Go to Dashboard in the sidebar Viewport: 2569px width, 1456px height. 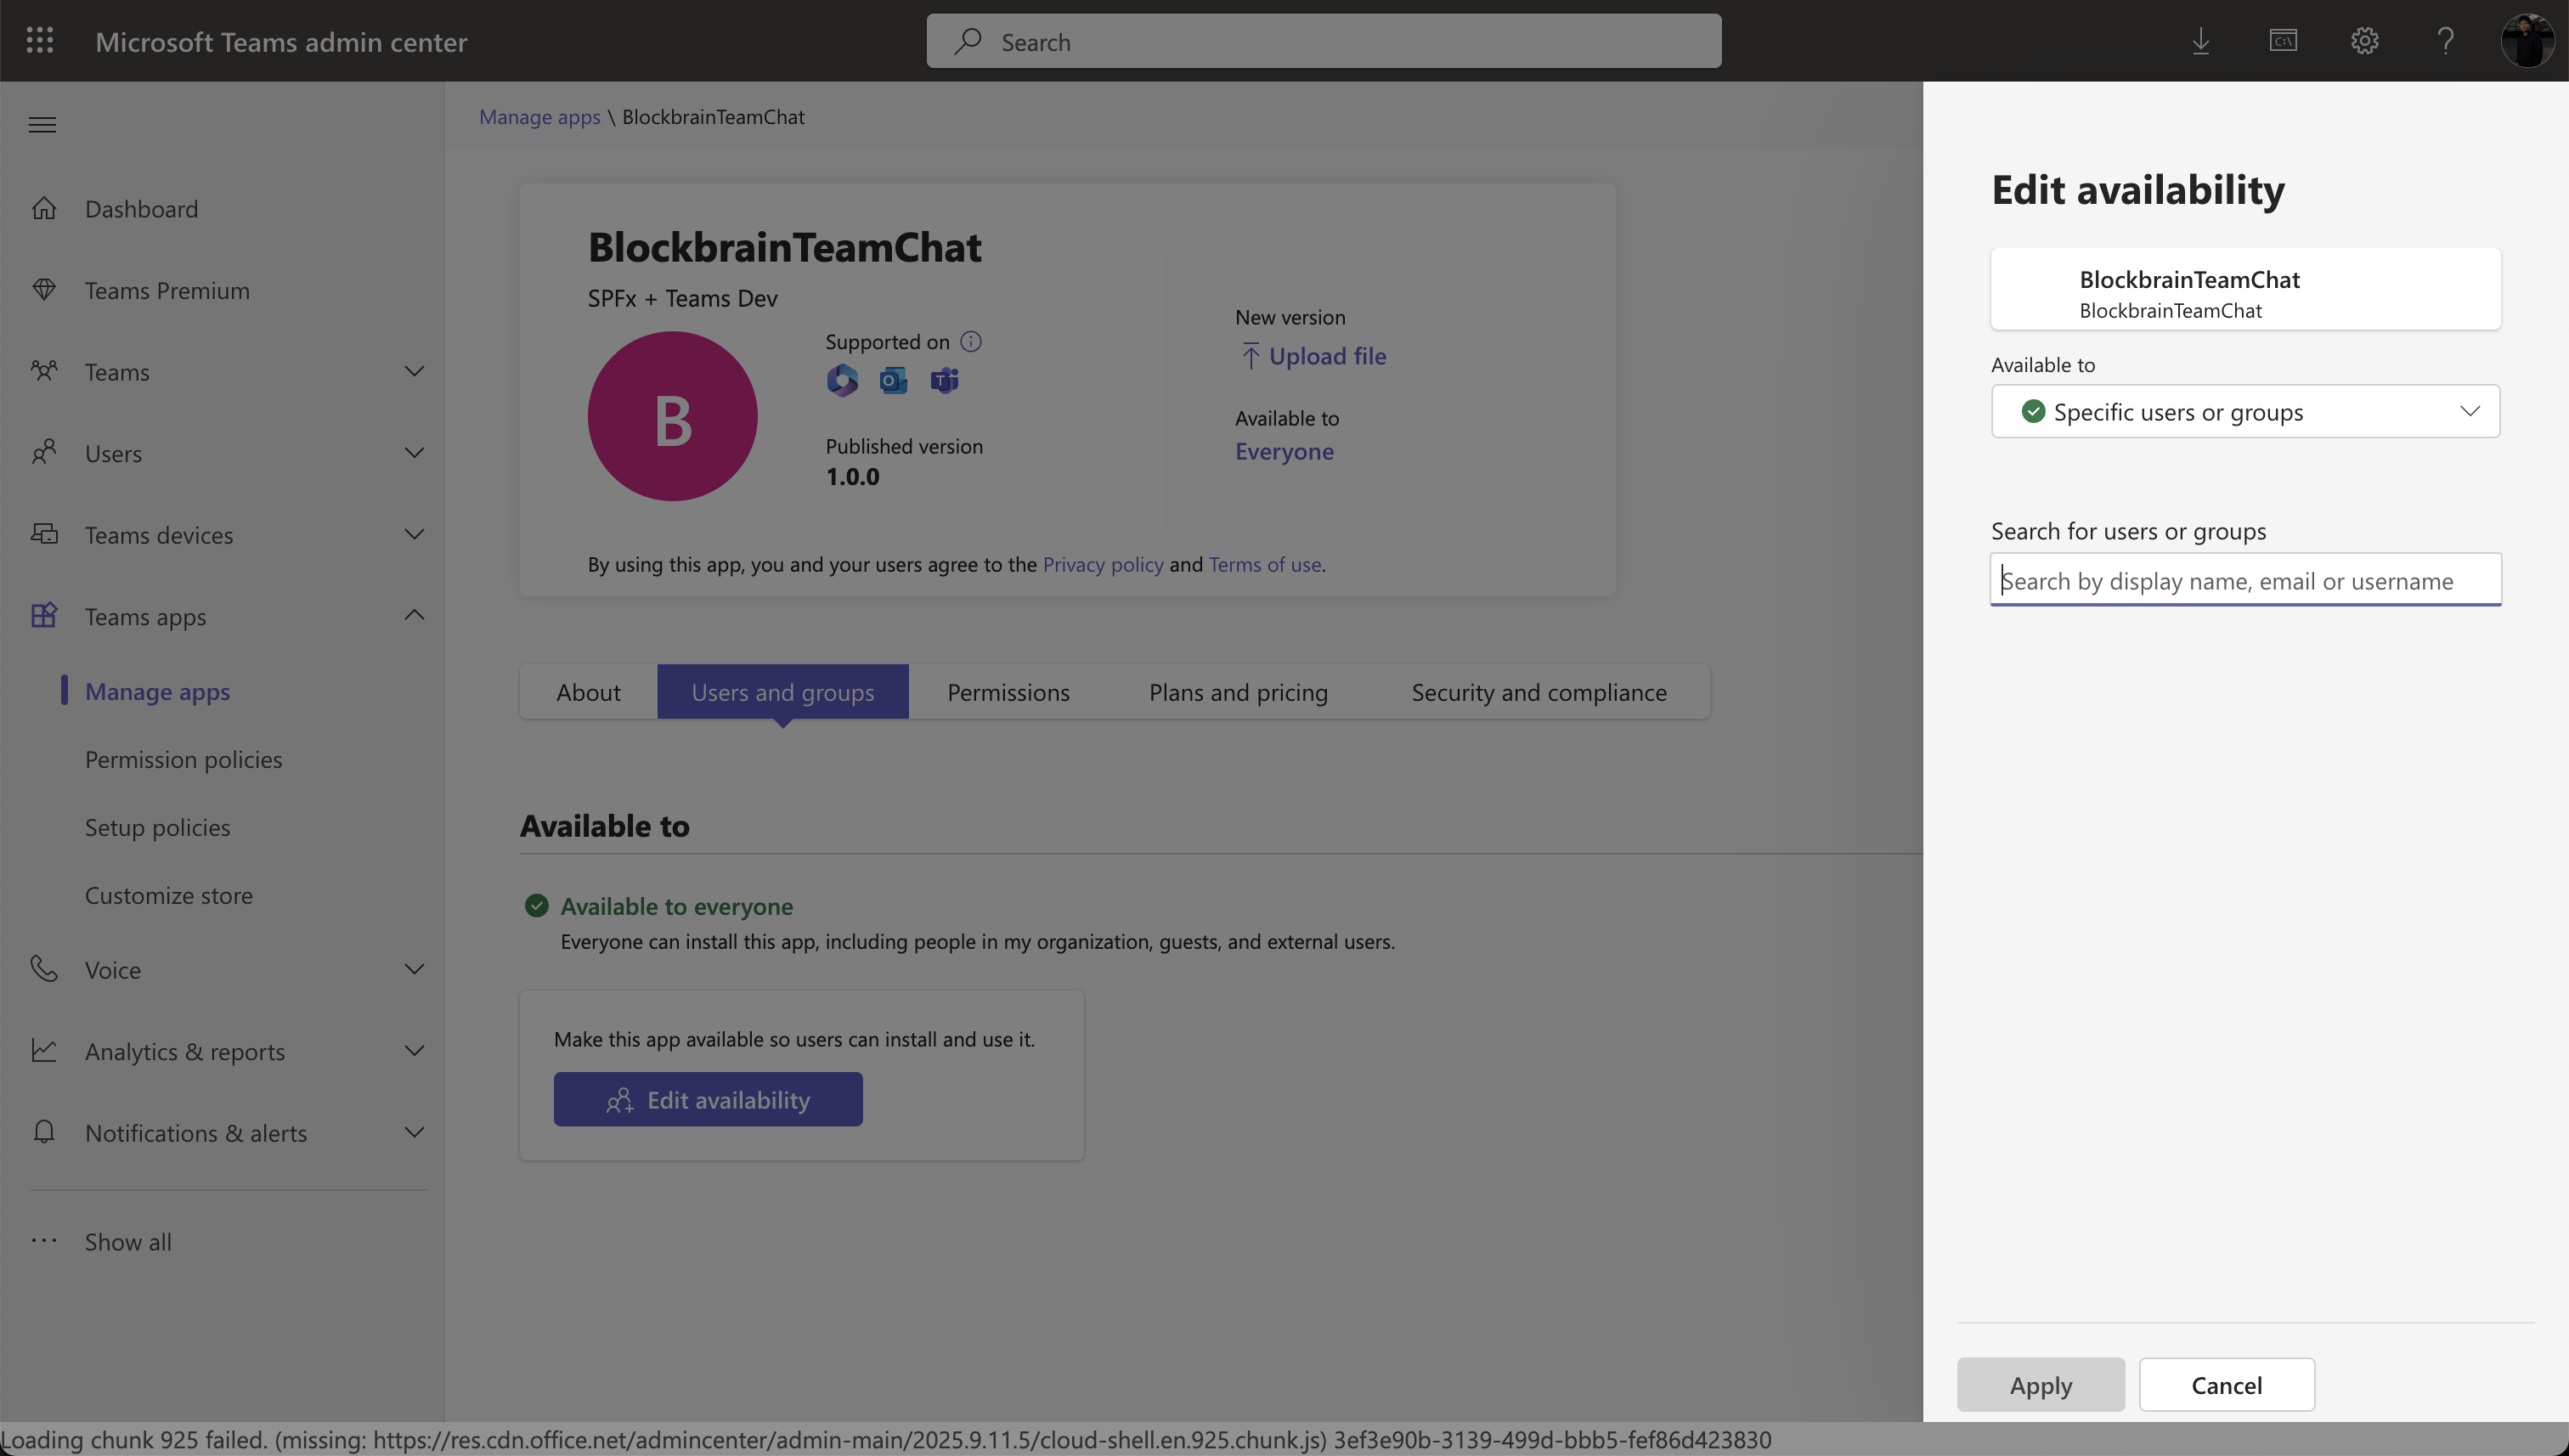[x=141, y=208]
